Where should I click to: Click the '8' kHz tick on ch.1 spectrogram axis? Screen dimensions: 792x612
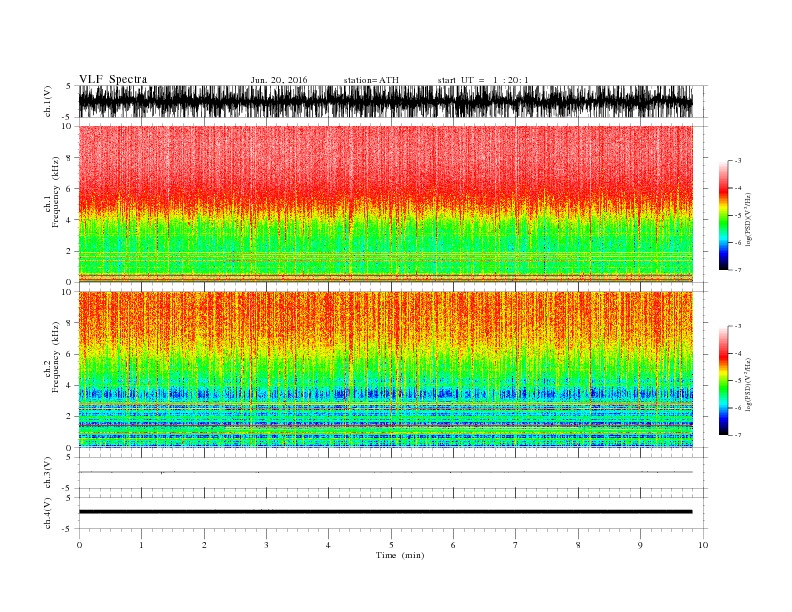pos(69,158)
